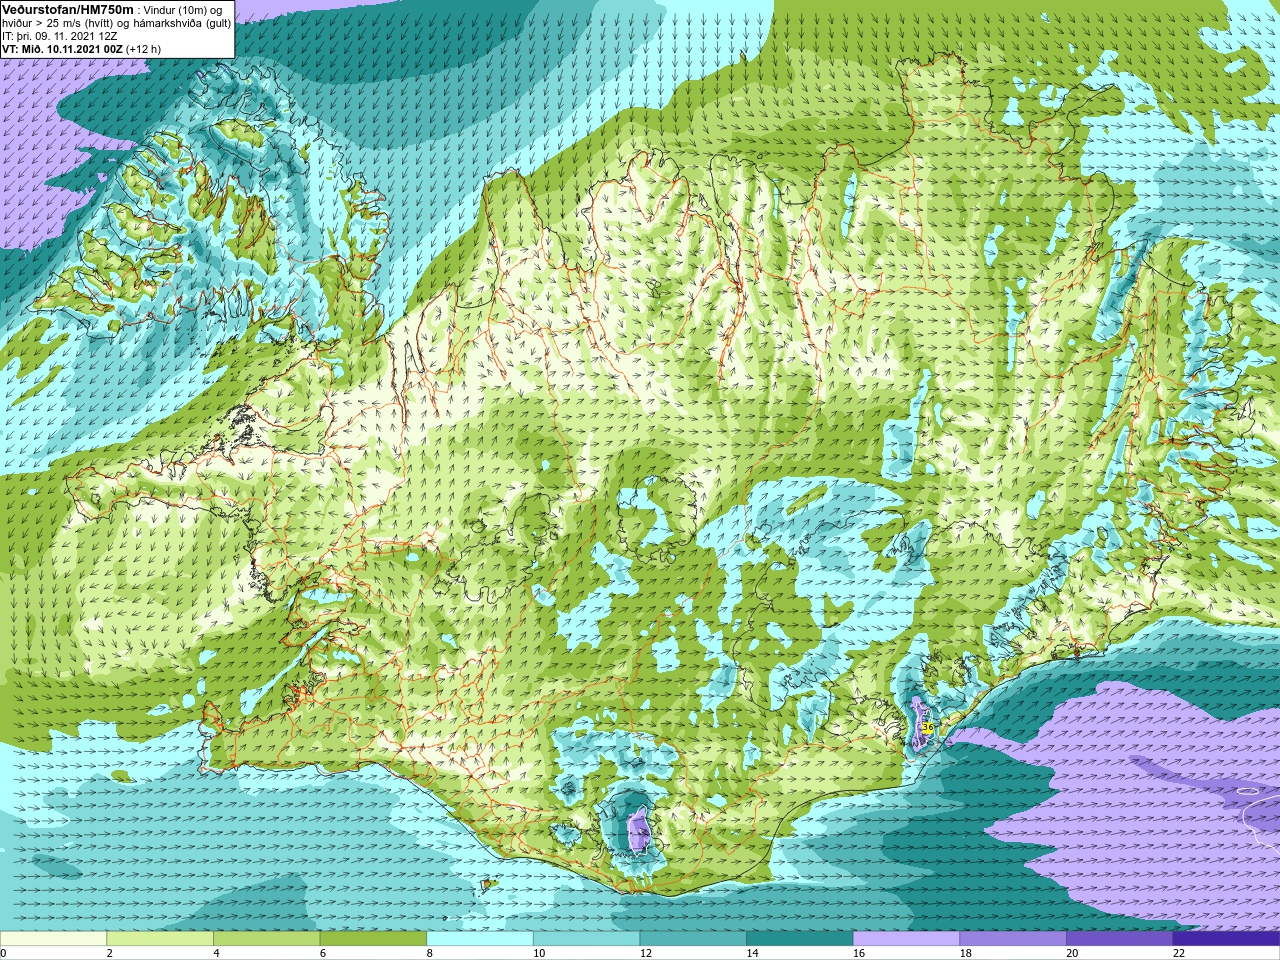Select the 20–22 m/s violet swatch
The image size is (1280, 960).
[x=1120, y=938]
